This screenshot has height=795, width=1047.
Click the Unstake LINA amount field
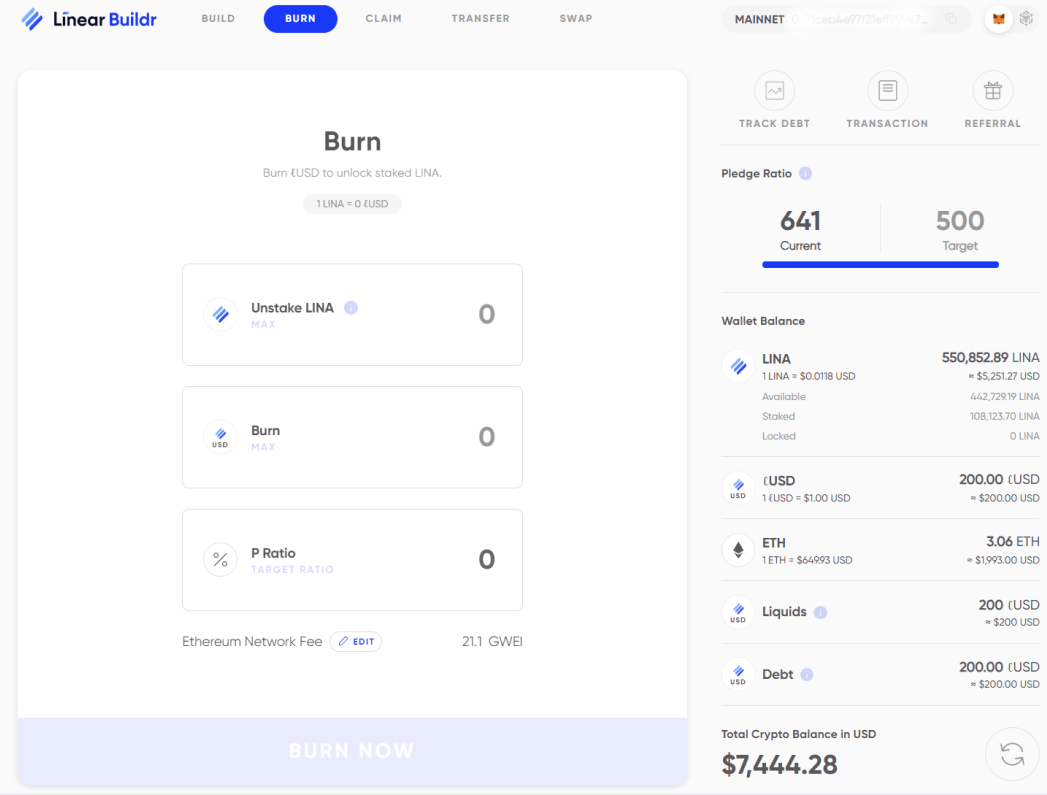point(486,314)
